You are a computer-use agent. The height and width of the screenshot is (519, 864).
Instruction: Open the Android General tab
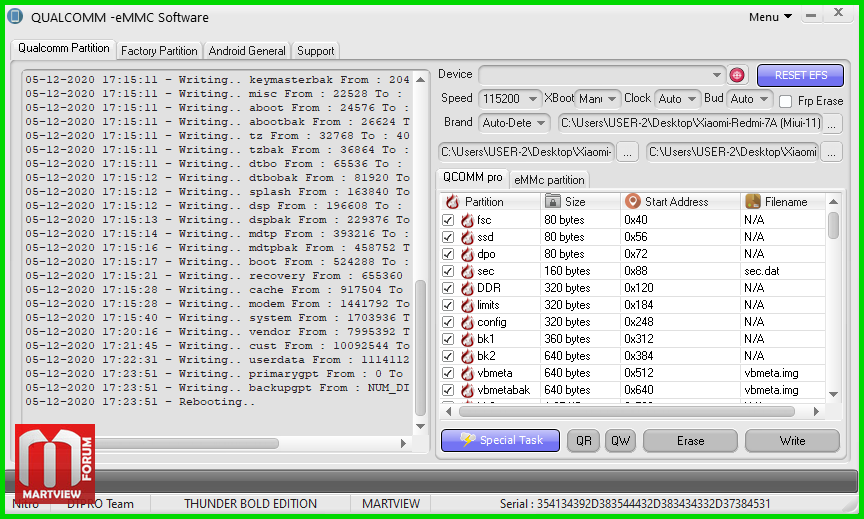pos(247,51)
